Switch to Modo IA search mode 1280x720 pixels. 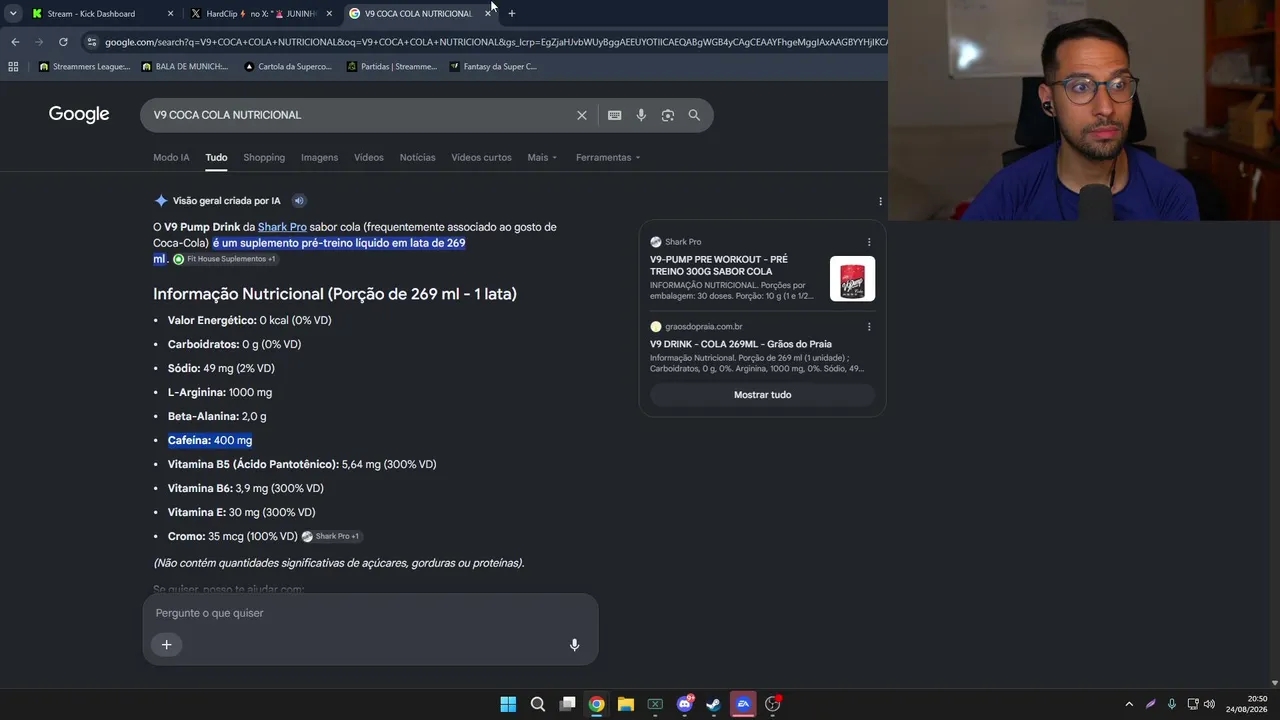(171, 158)
